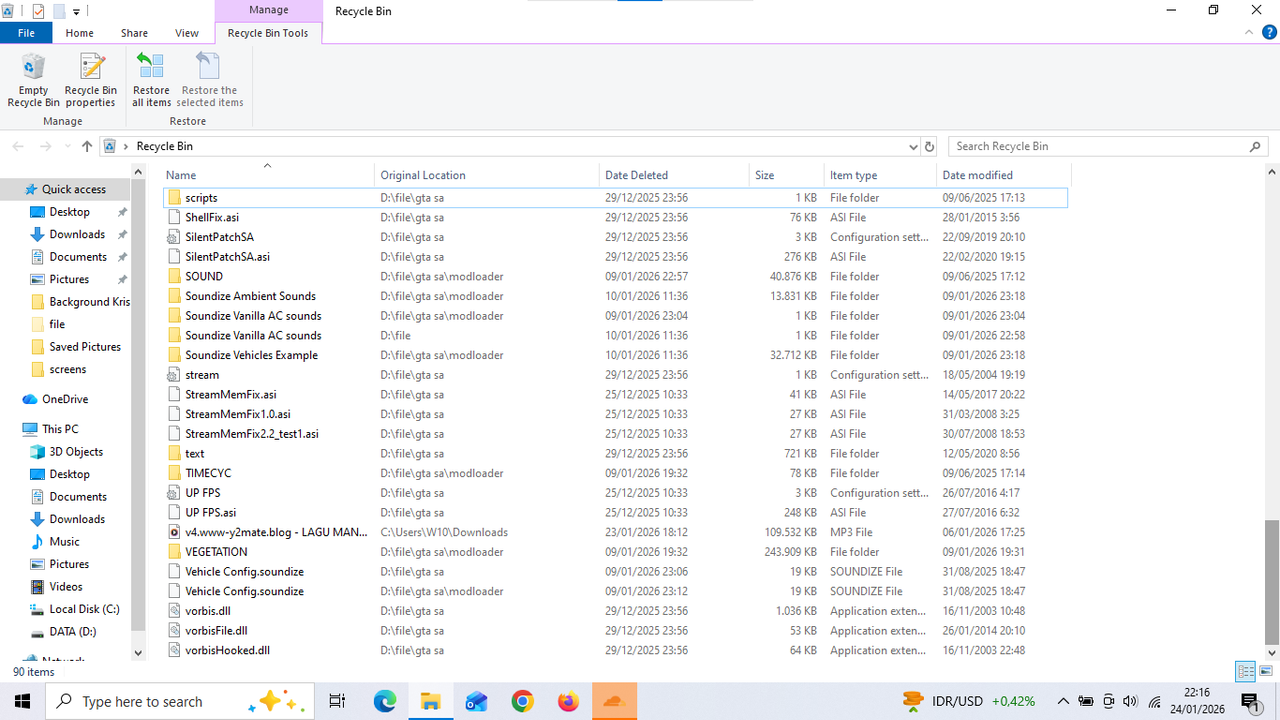
Task: Sort by Date modified column
Action: [1002, 175]
